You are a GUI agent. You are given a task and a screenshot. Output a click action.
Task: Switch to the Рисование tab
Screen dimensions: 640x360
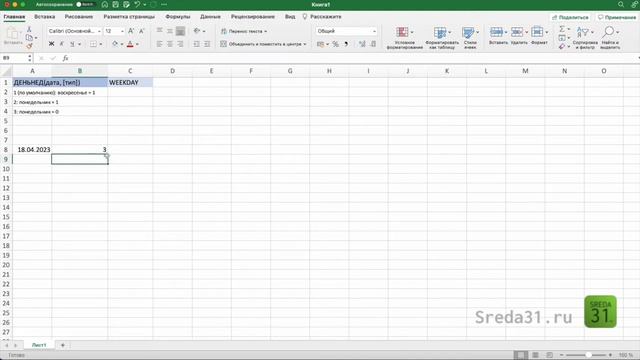click(79, 17)
